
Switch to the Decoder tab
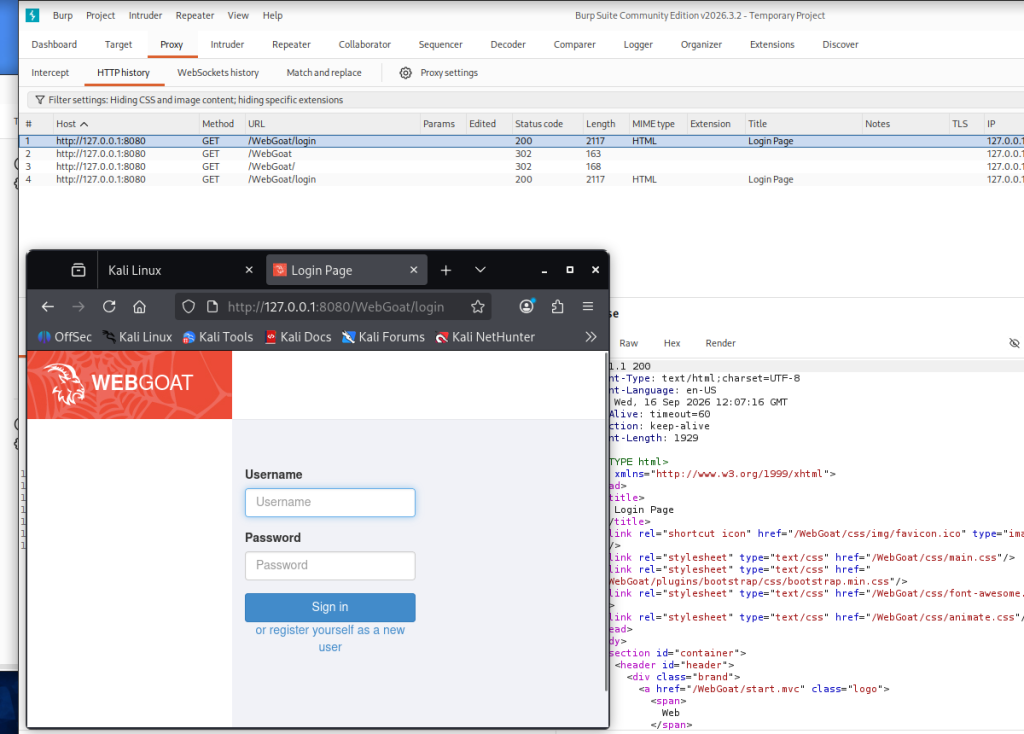[x=508, y=44]
